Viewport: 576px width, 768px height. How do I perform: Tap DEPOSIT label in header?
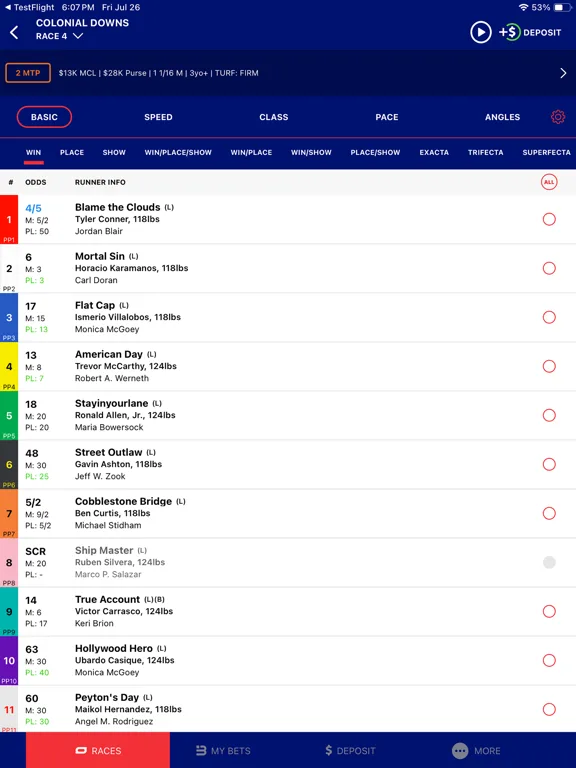coord(542,33)
